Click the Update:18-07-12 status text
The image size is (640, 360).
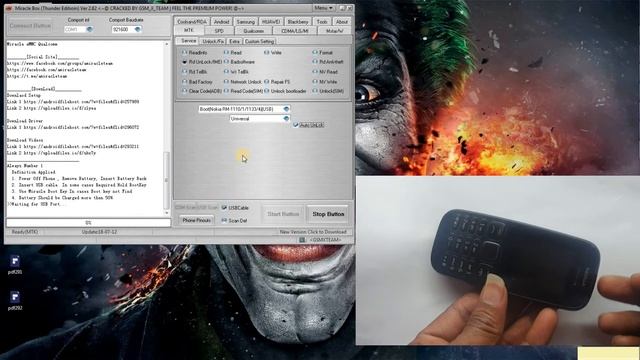click(99, 232)
